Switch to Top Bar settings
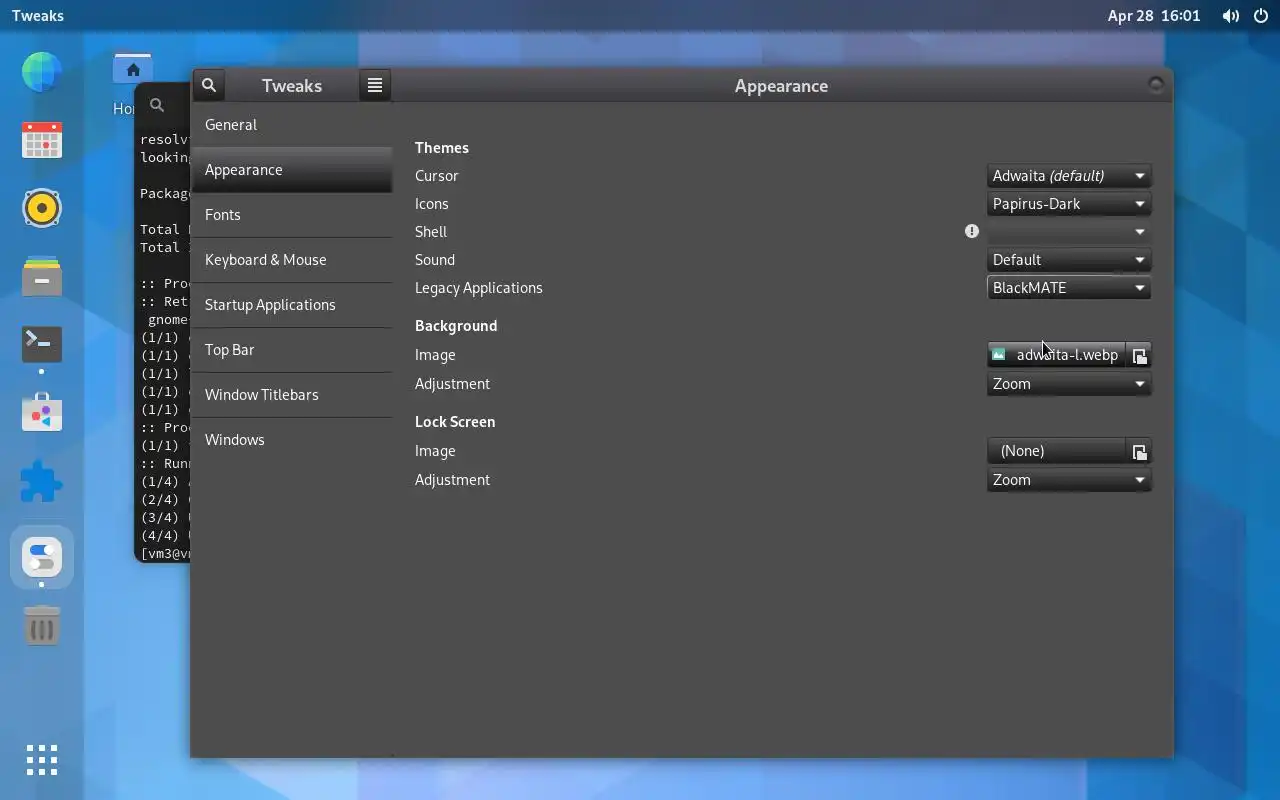This screenshot has height=800, width=1280. click(292, 350)
